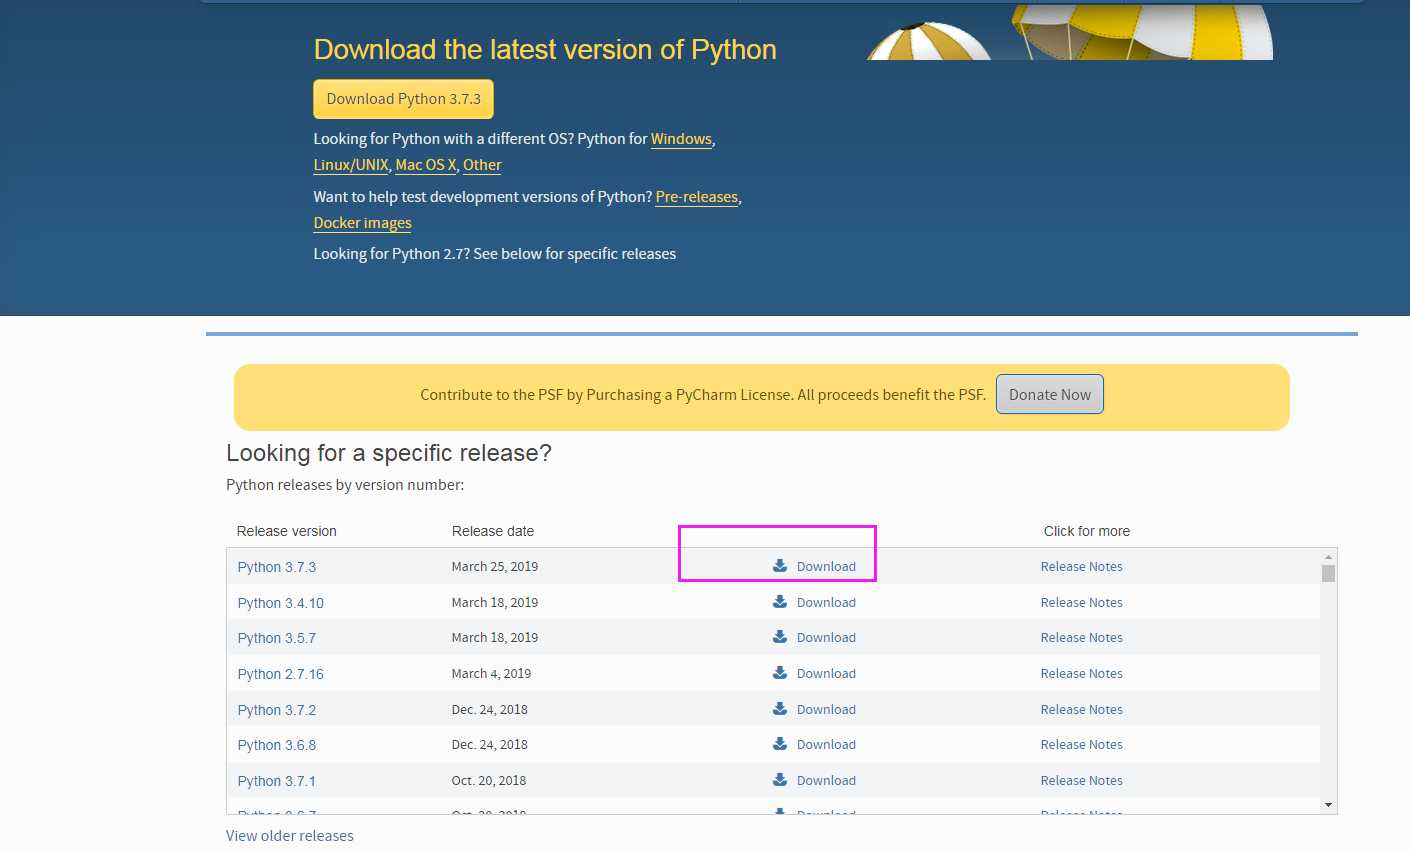1410x852 pixels.
Task: Open Release Notes for Python 3.6.8
Action: click(x=1081, y=744)
